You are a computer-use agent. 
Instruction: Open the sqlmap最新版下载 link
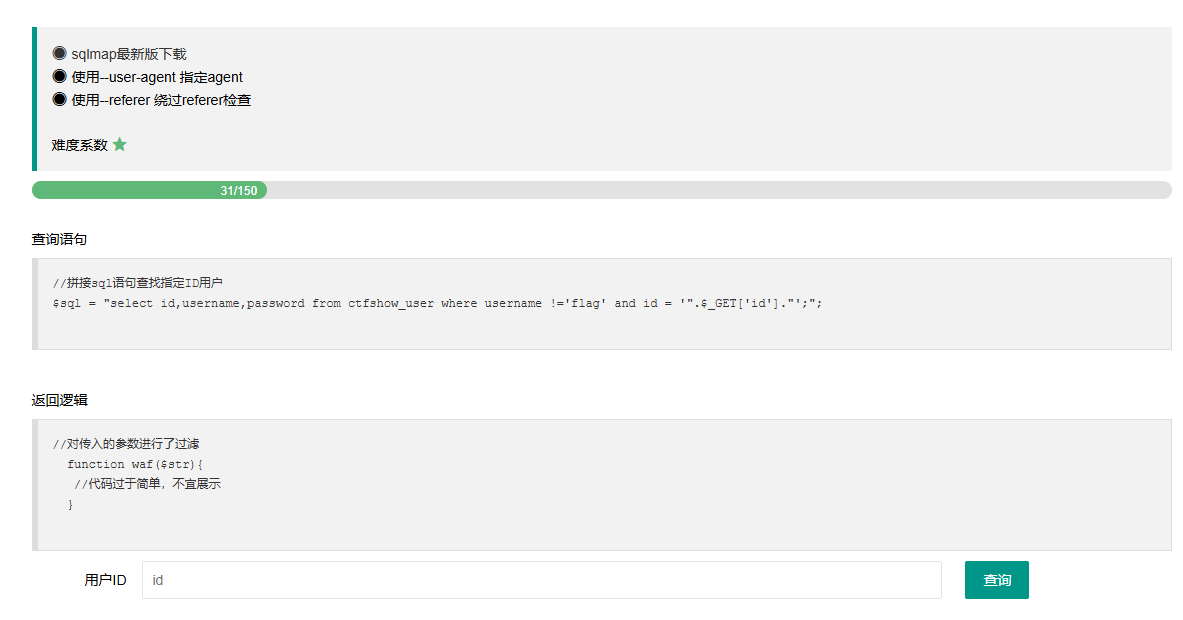tap(129, 54)
